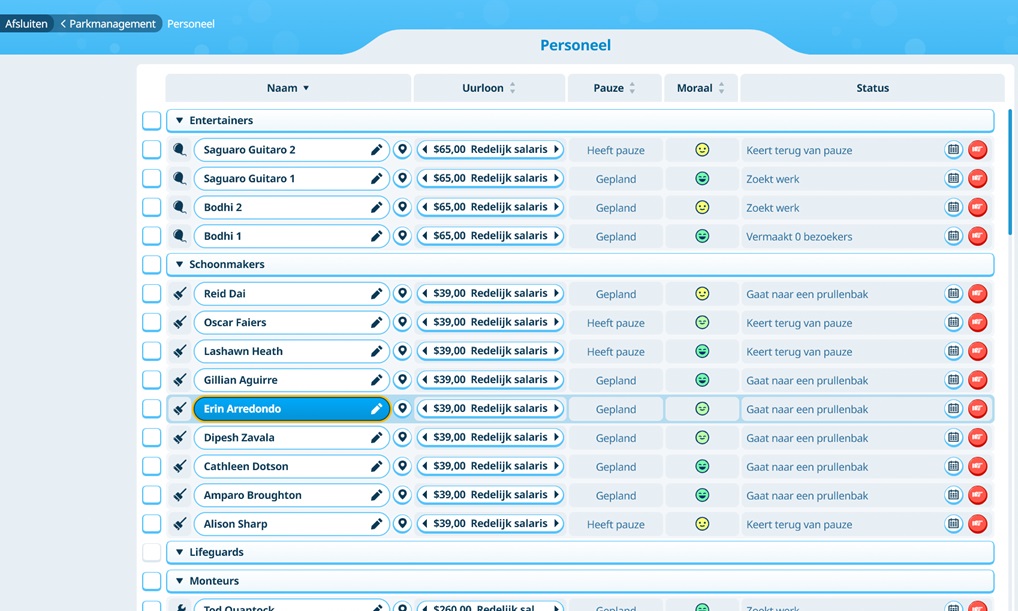
Task: Locate Bodhi 1 using the pin icon
Action: tap(403, 236)
